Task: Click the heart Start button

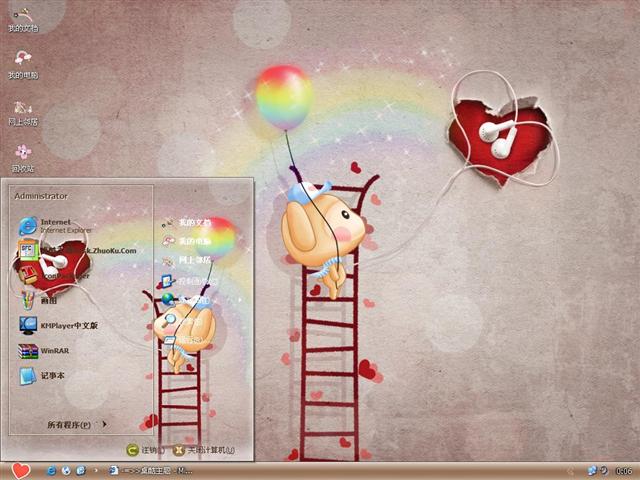Action: tap(21, 471)
